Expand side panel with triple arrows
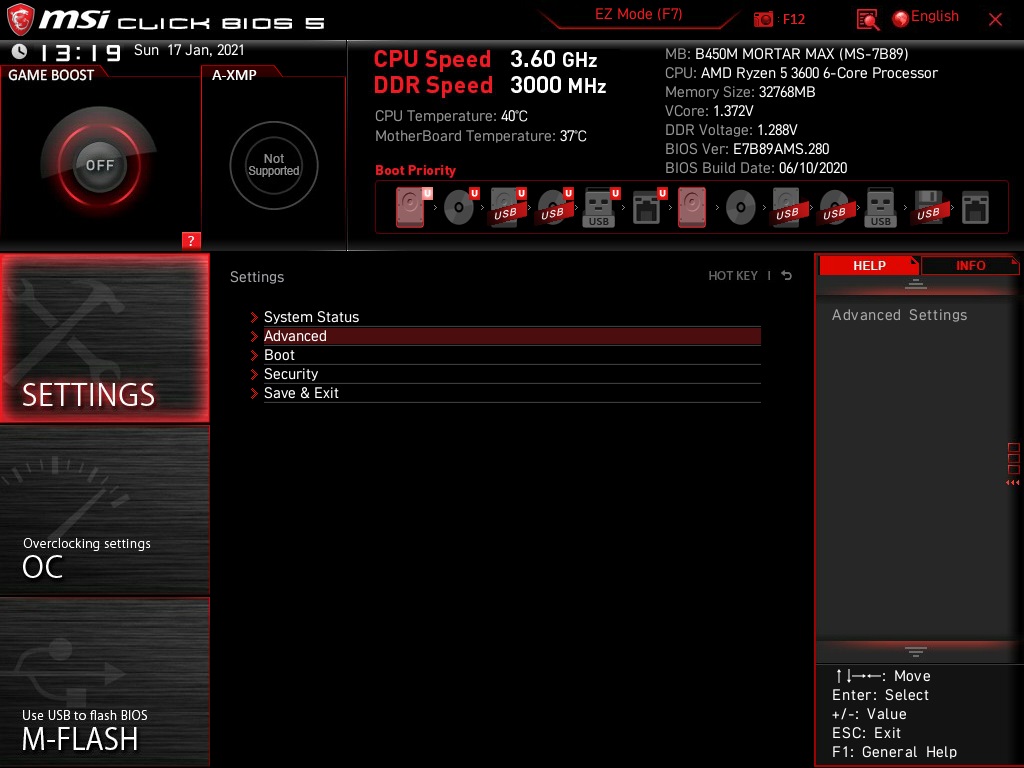Screen dimensions: 1024x768 1013,483
